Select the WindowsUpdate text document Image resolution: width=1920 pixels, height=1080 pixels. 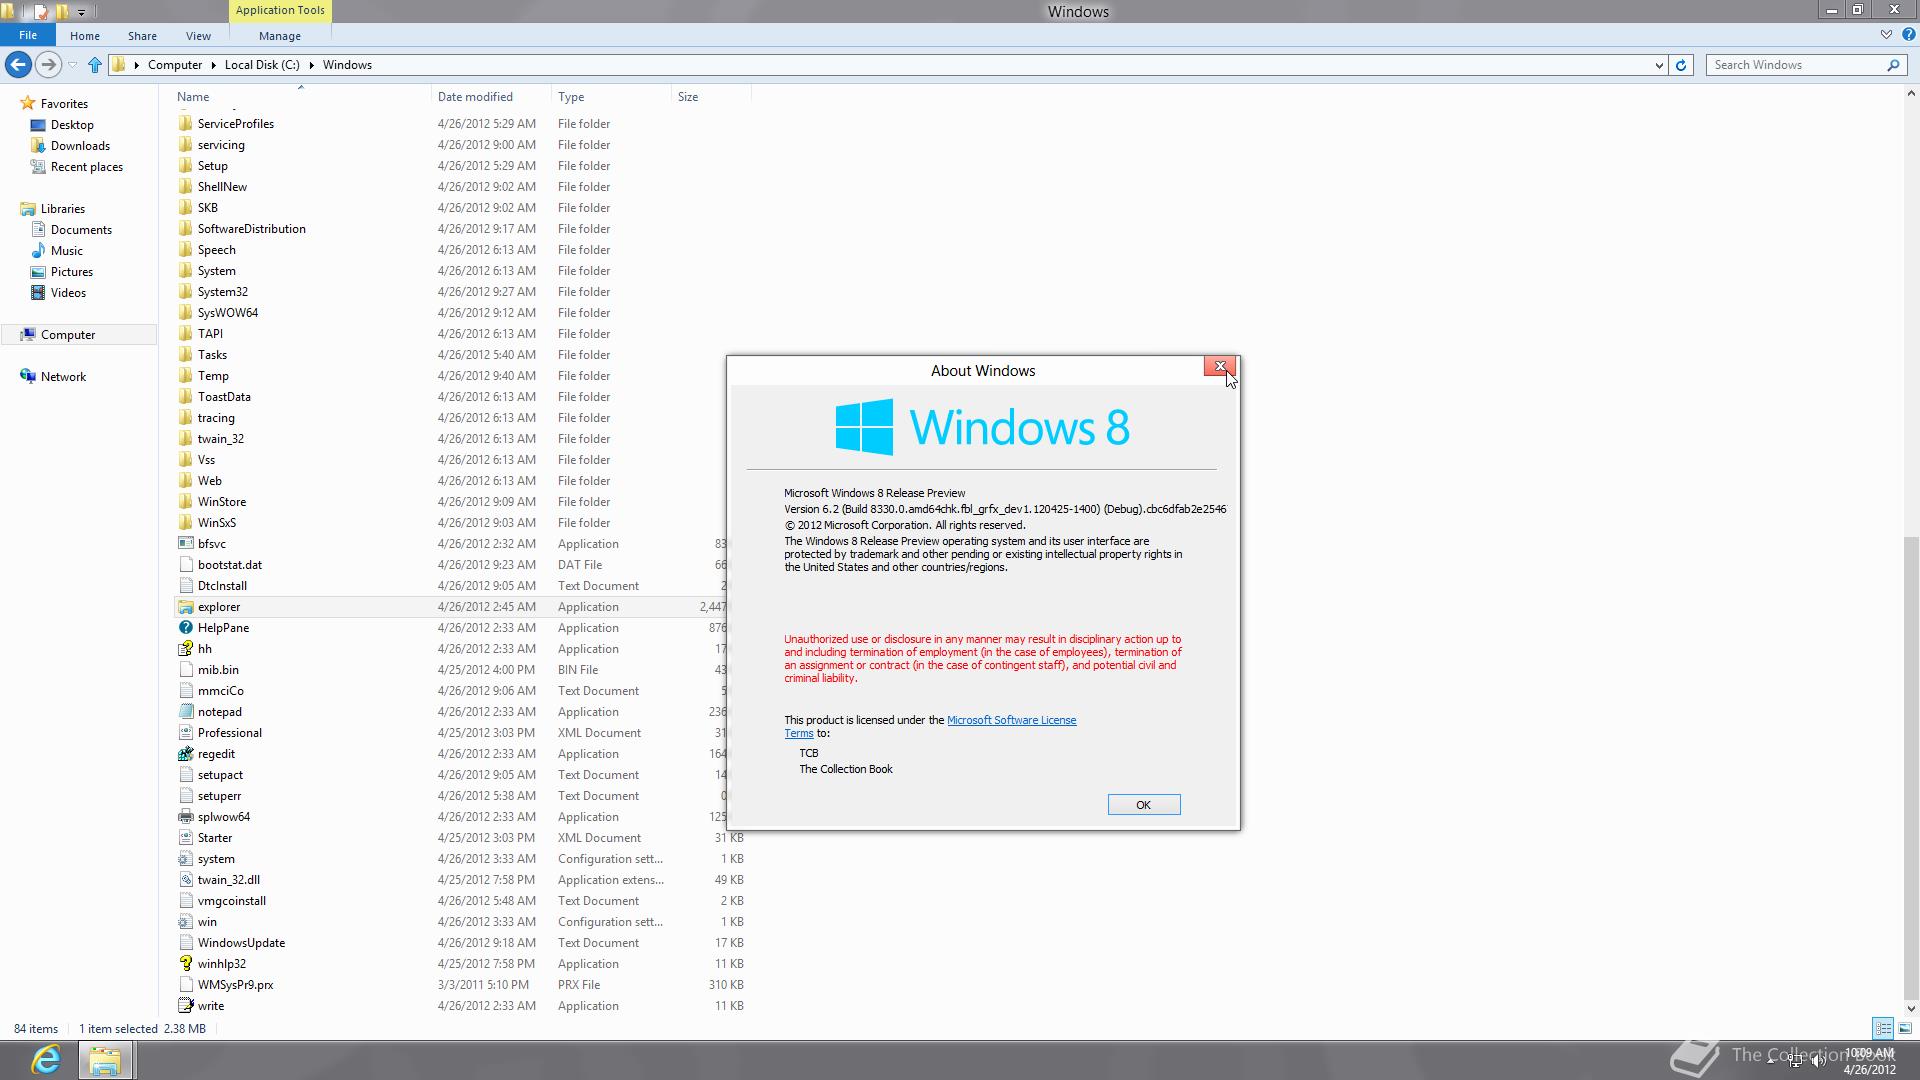point(241,943)
